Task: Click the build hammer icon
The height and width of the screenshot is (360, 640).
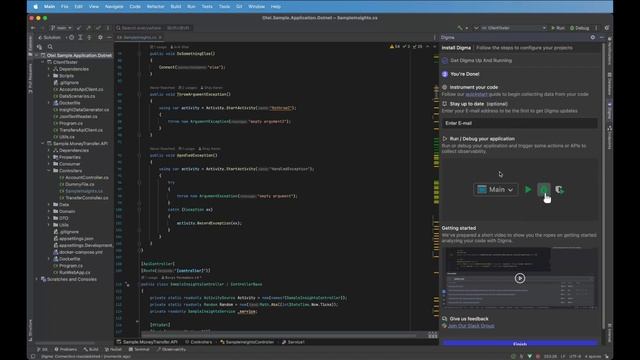Action: [x=460, y=28]
